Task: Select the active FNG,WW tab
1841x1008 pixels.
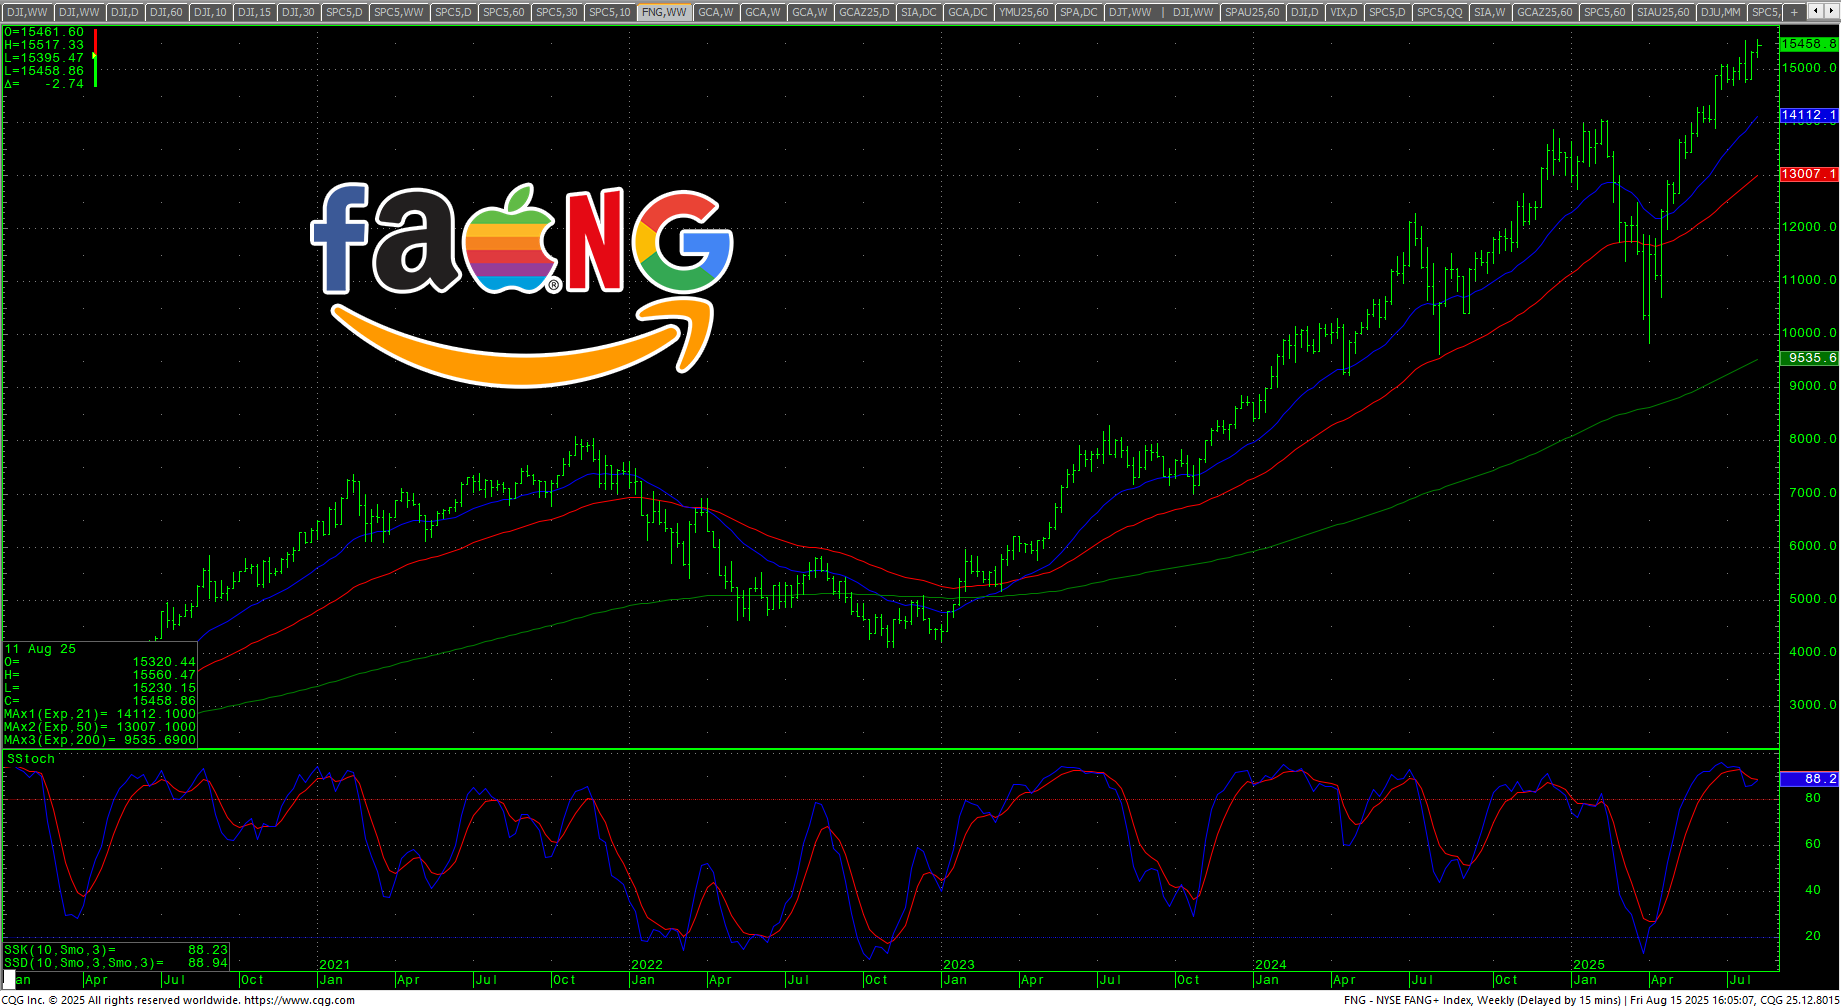Action: point(665,12)
